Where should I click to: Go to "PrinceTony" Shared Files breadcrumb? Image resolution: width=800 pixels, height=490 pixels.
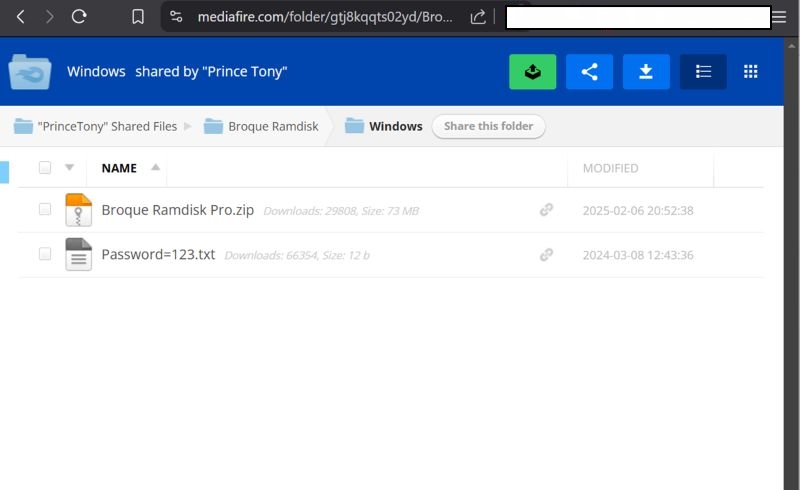click(x=106, y=126)
